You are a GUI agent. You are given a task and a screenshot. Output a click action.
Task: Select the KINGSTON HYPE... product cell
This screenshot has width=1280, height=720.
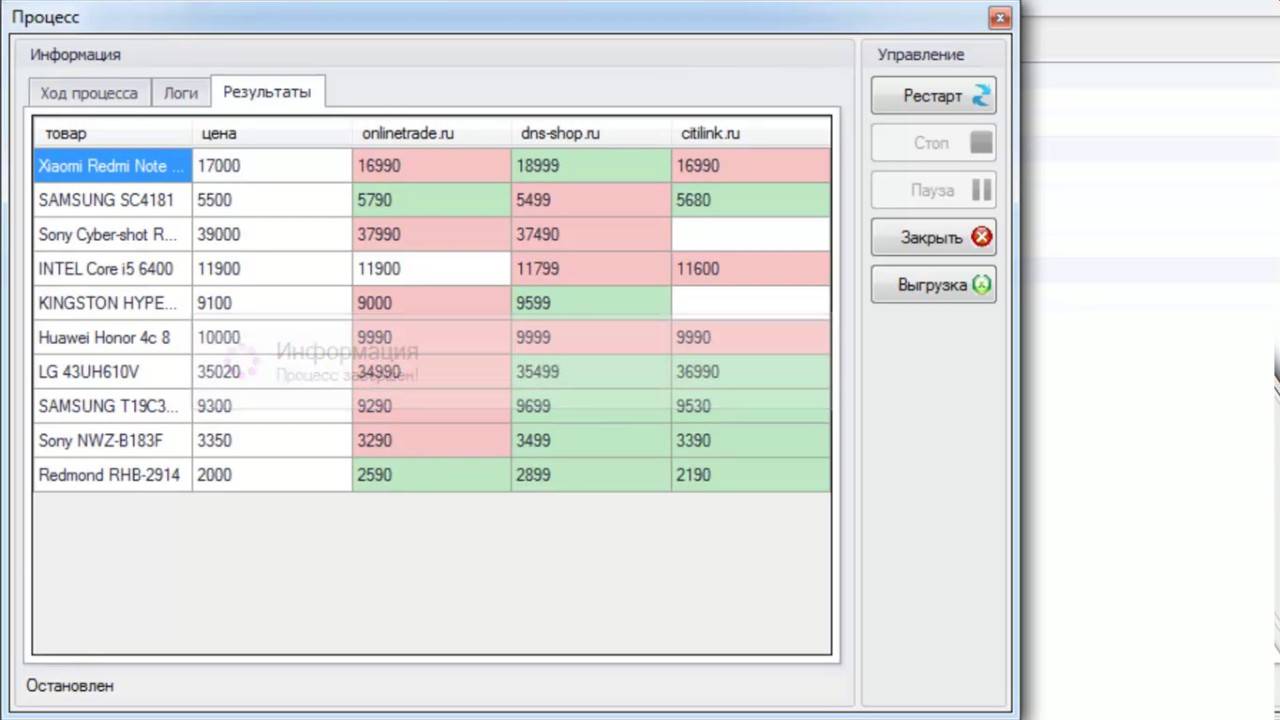pos(113,303)
